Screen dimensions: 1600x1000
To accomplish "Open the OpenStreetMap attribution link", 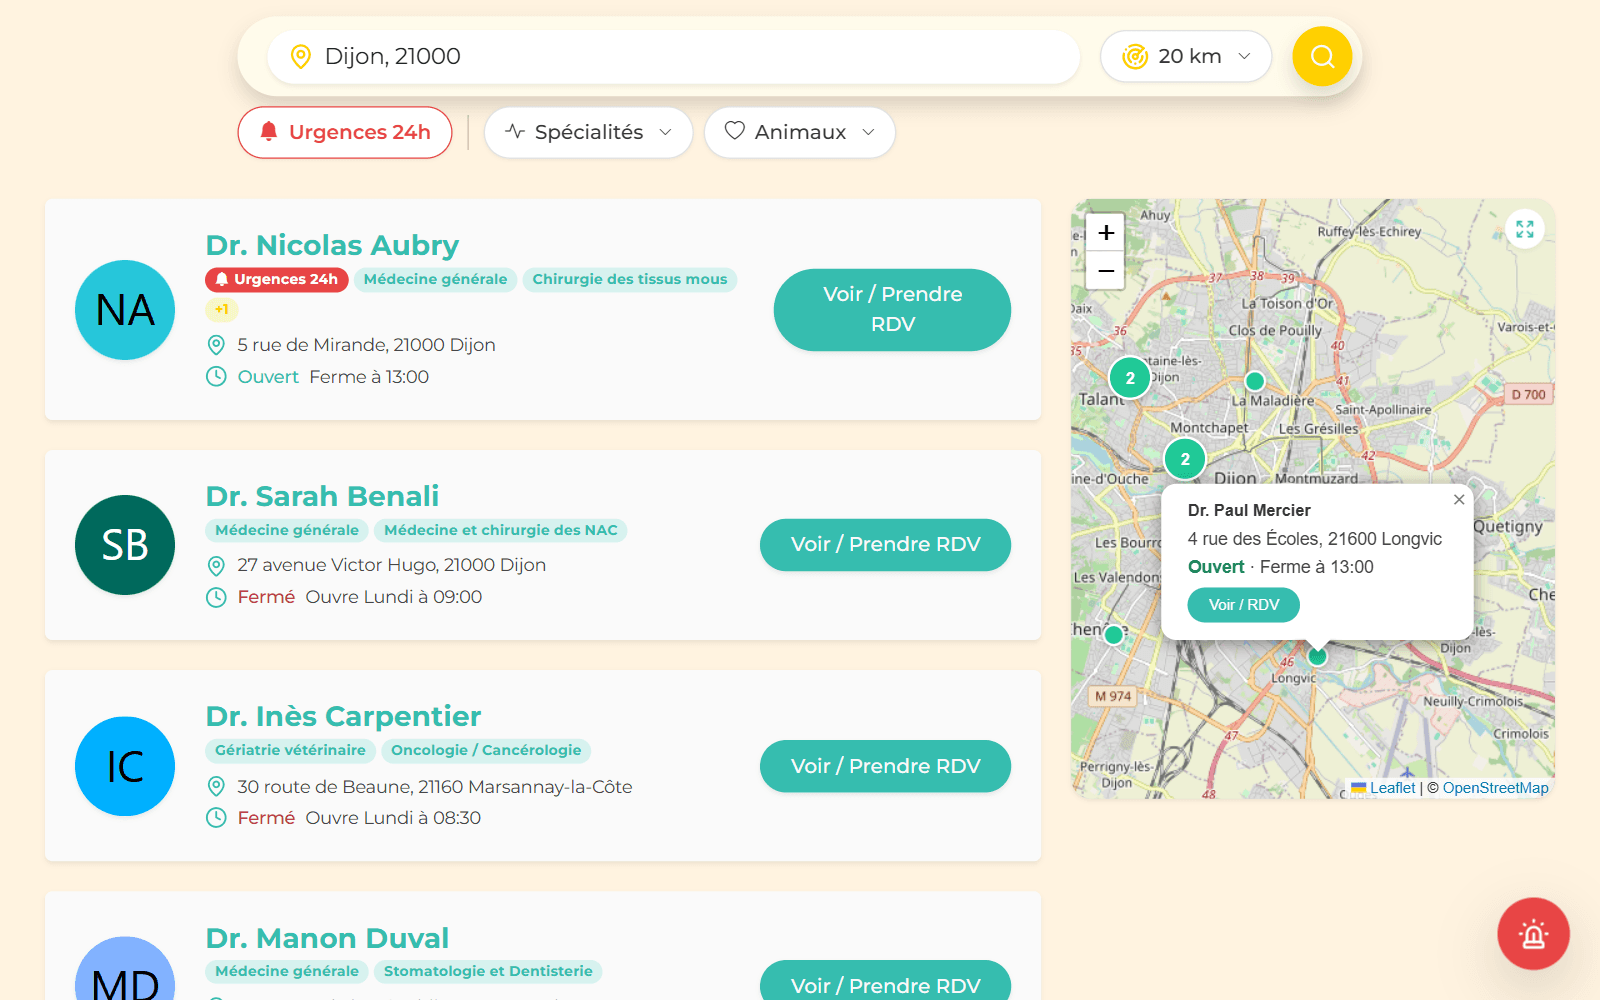I will (1495, 788).
